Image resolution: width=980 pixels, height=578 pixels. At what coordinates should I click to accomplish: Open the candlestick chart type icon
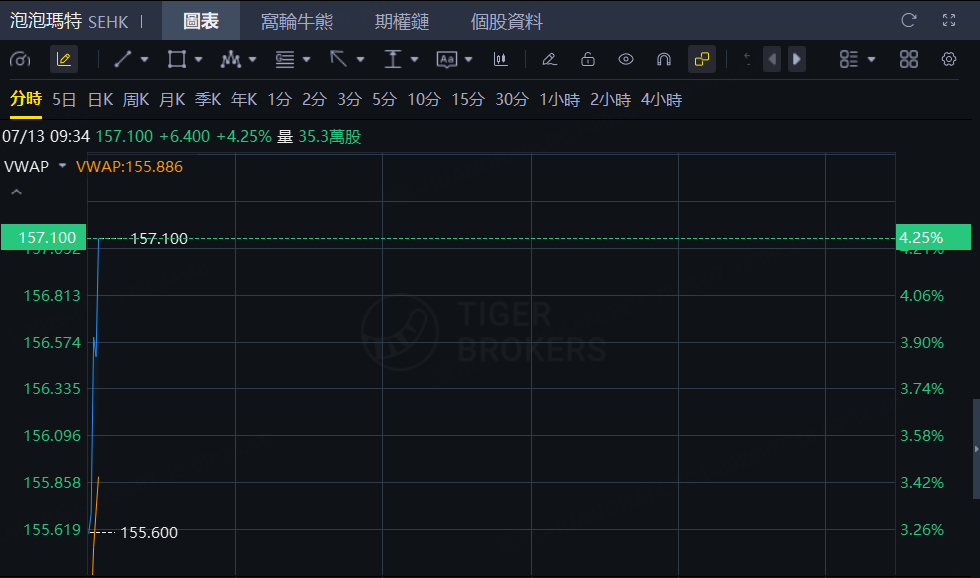coord(500,59)
